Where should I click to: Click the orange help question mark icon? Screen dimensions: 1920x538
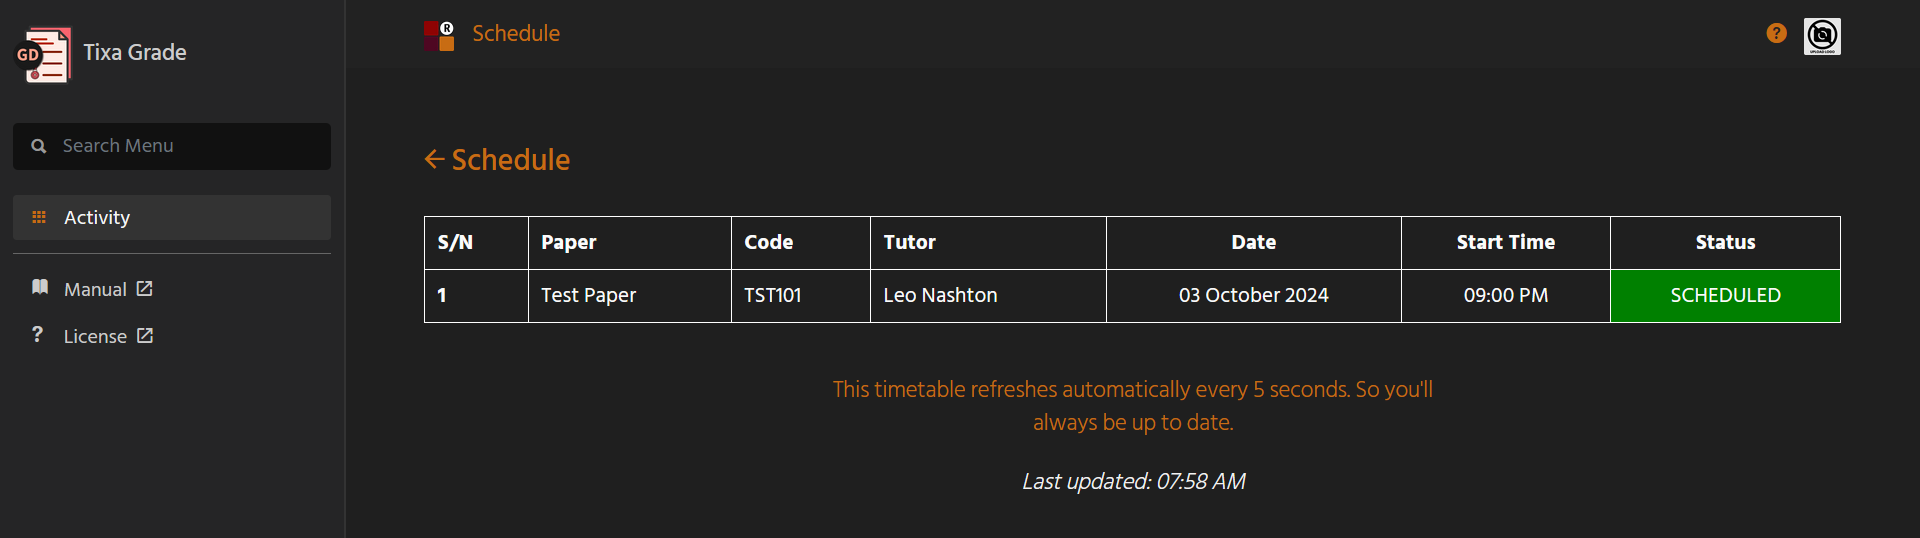[x=1776, y=33]
